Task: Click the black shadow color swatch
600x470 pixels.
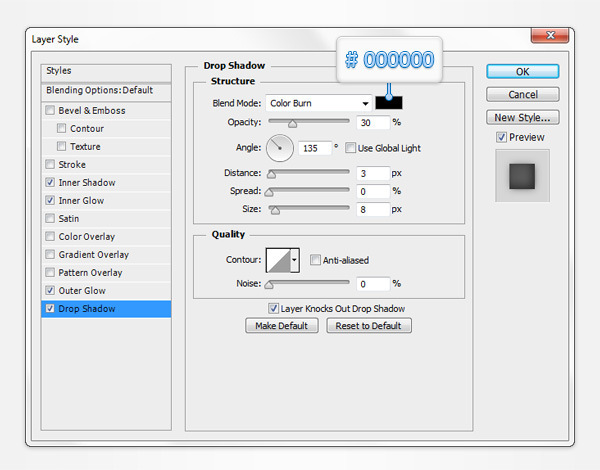Action: [389, 103]
